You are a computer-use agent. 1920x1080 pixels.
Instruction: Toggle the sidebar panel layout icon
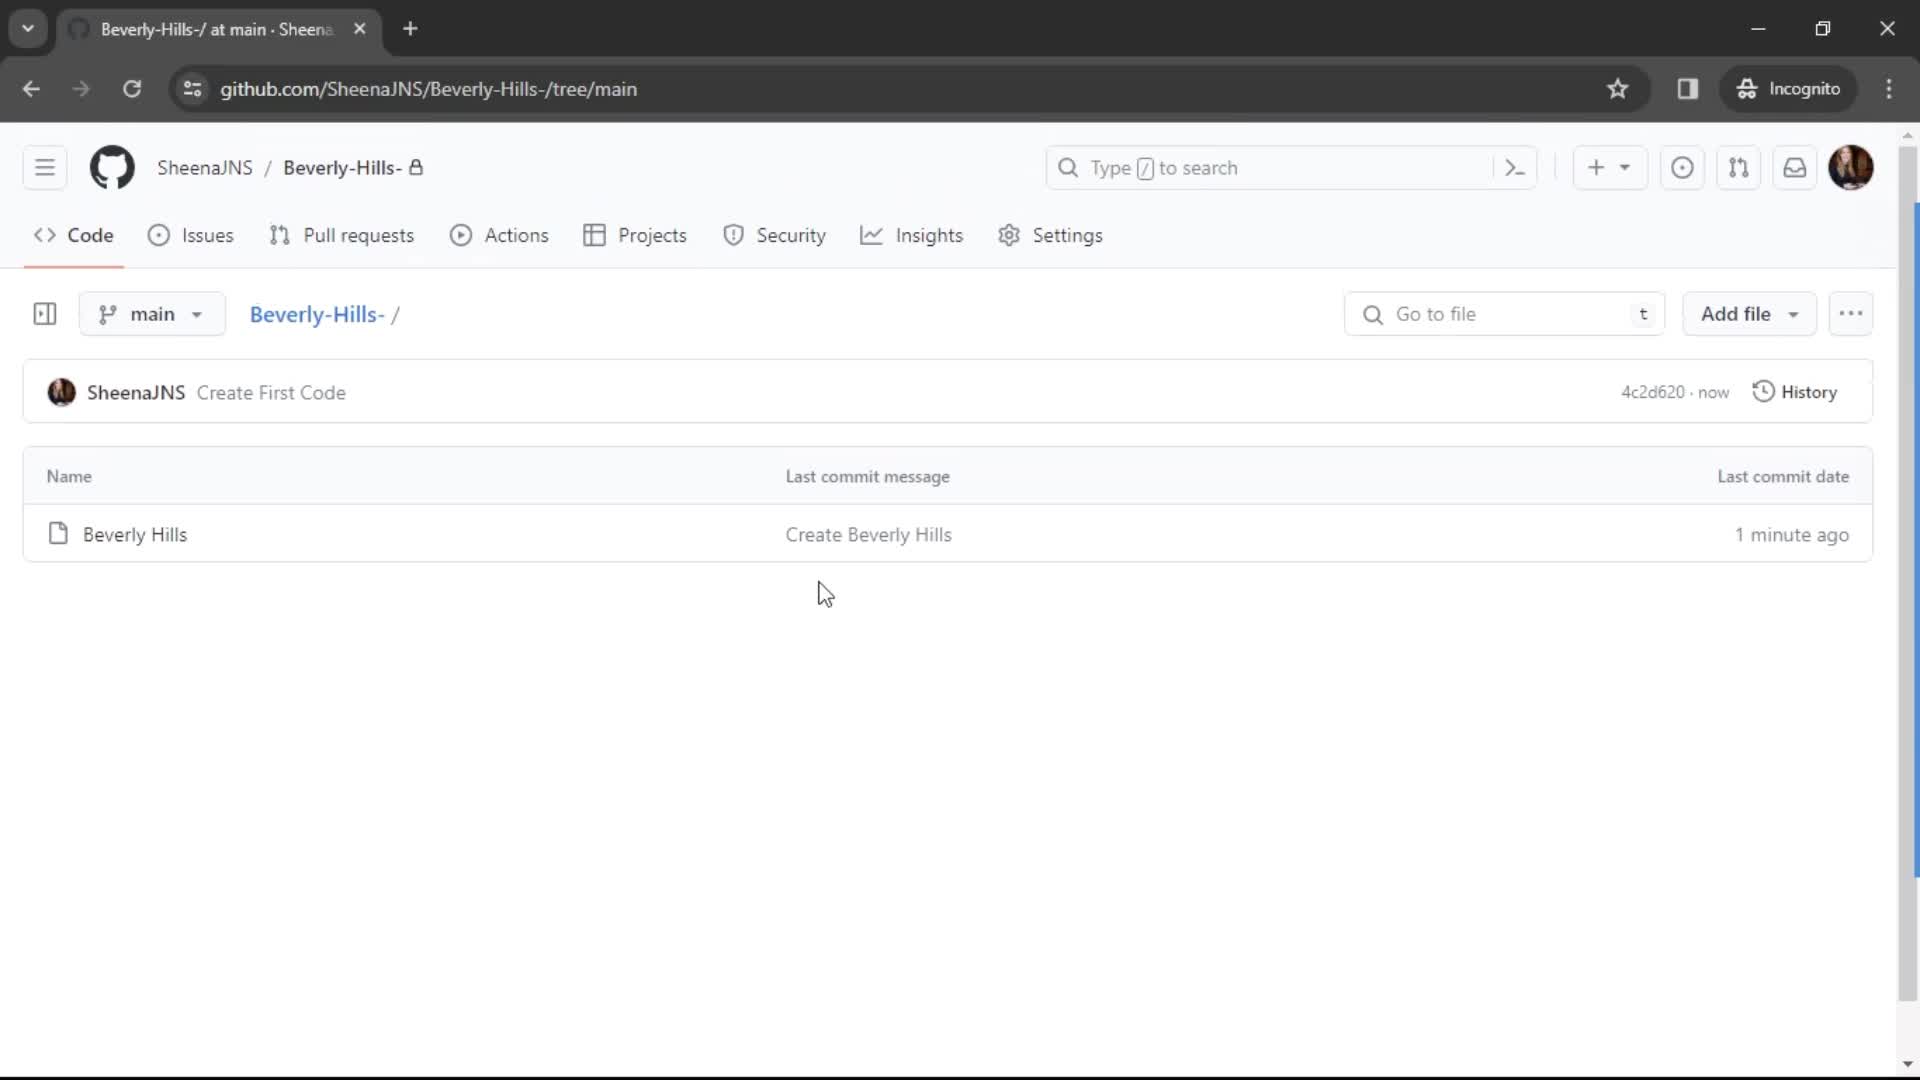(x=44, y=314)
